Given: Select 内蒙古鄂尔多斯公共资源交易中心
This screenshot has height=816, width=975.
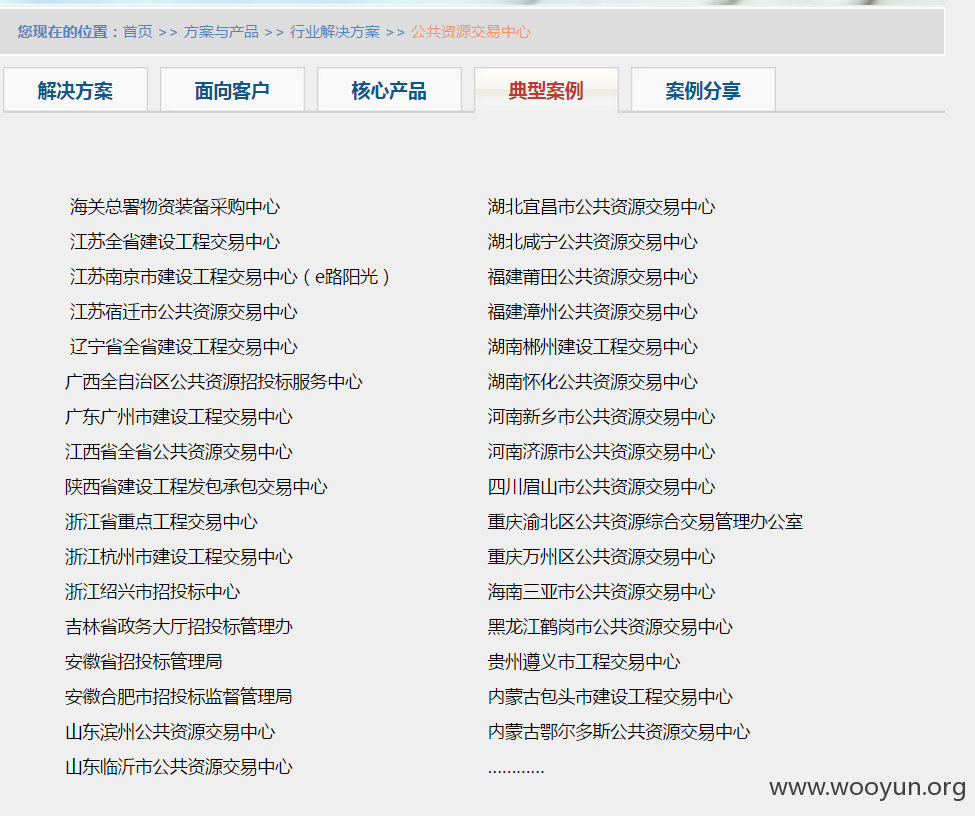Looking at the screenshot, I should click(619, 731).
